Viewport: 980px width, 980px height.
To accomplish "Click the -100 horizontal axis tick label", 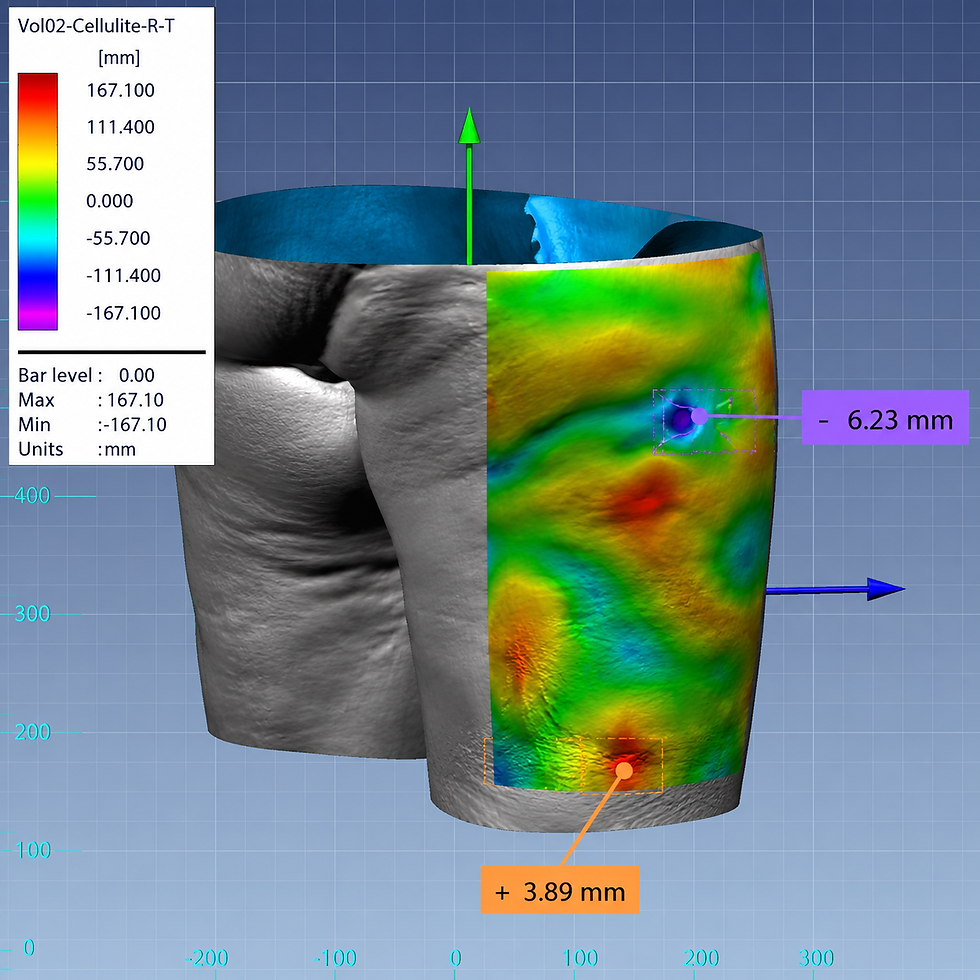I will tap(336, 958).
